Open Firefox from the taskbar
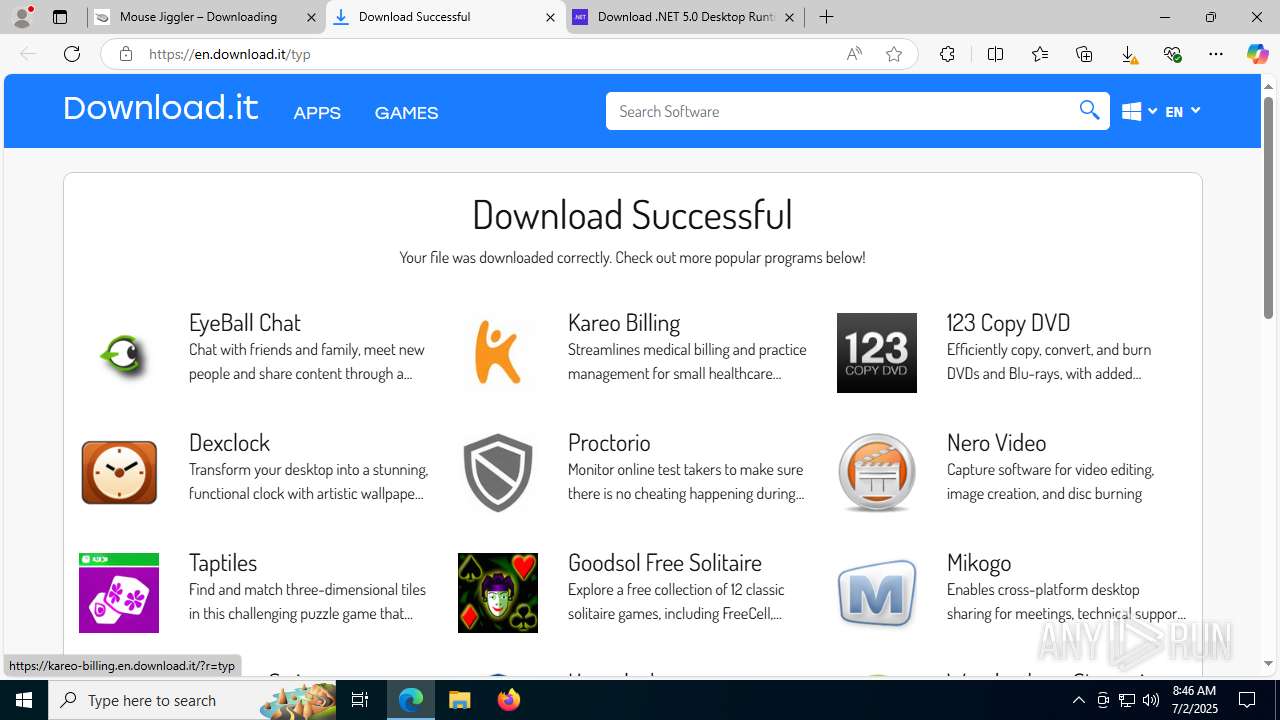1280x720 pixels. [x=509, y=700]
